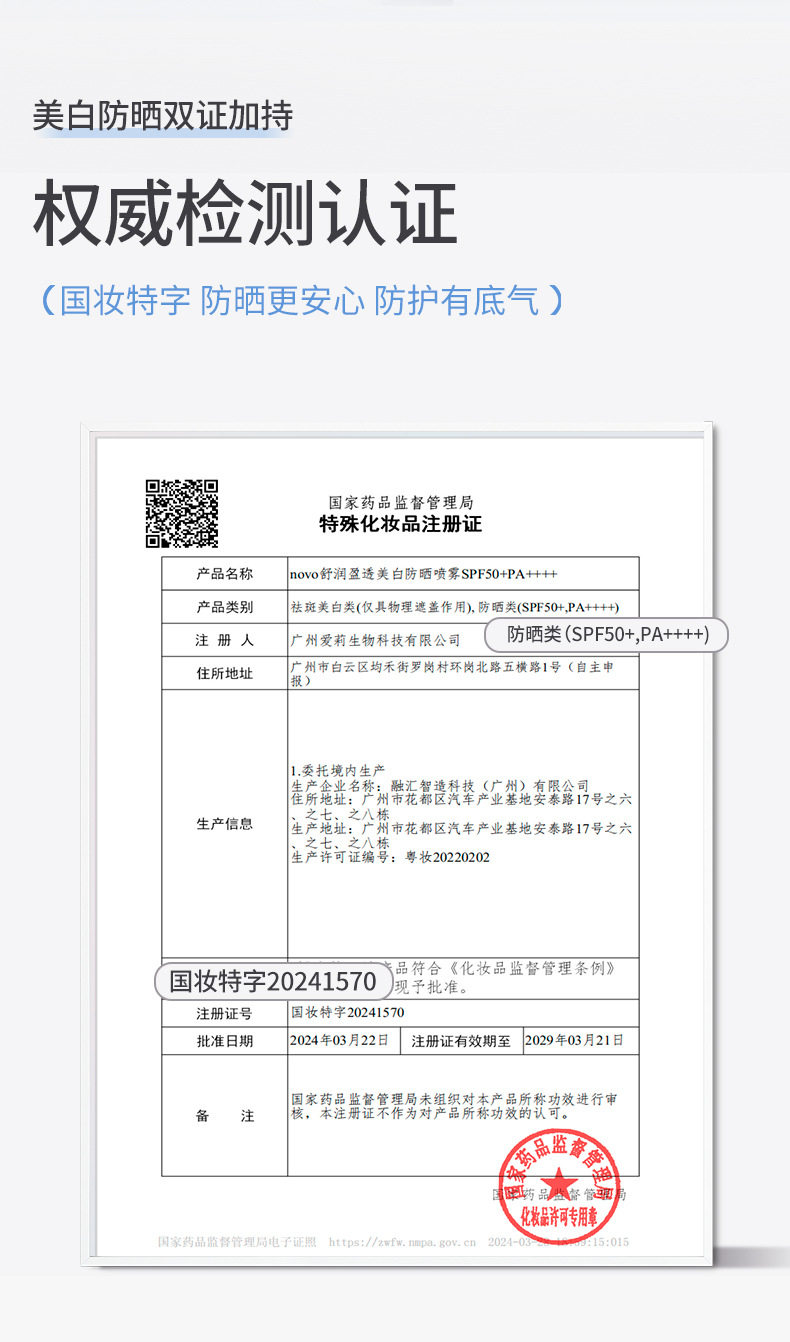
Task: Click the 产品类别 label cell
Action: pyautogui.click(x=225, y=607)
